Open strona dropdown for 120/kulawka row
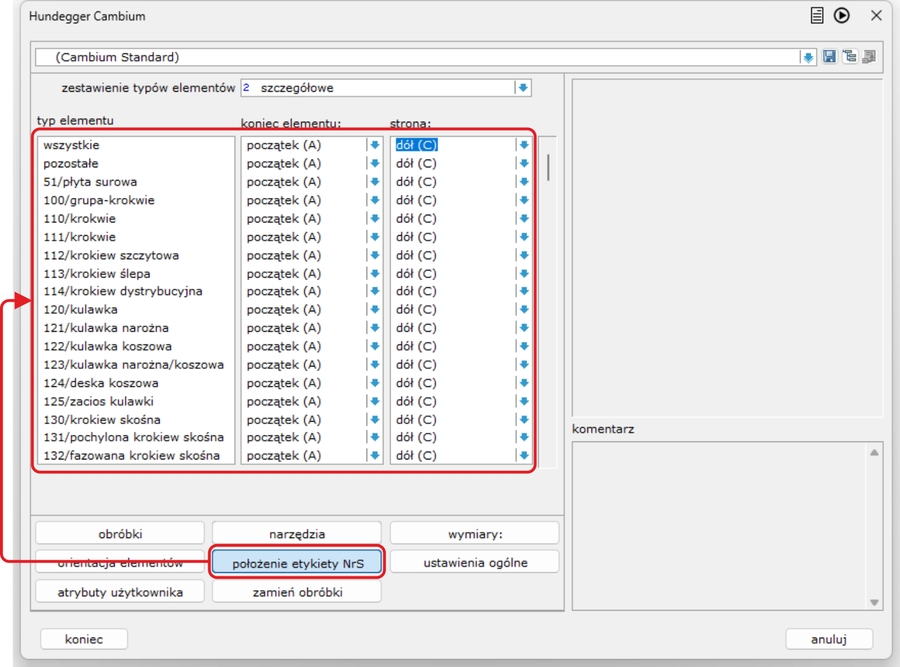900x667 pixels. (x=523, y=309)
